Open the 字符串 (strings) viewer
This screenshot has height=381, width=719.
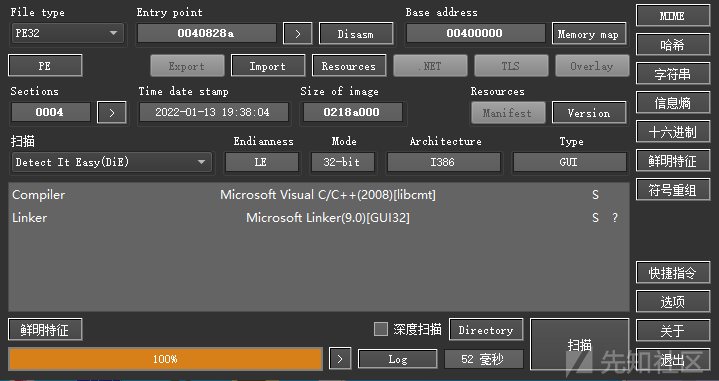(x=673, y=74)
